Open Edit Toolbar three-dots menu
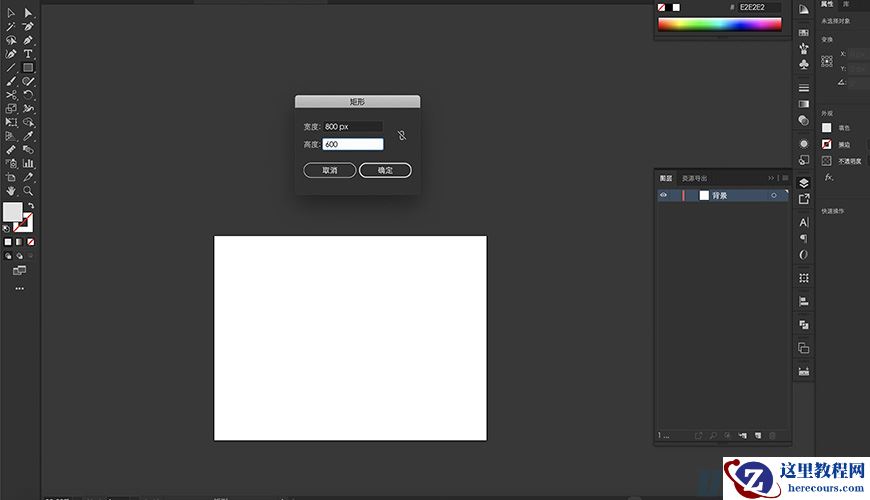Image resolution: width=870 pixels, height=500 pixels. pos(19,288)
